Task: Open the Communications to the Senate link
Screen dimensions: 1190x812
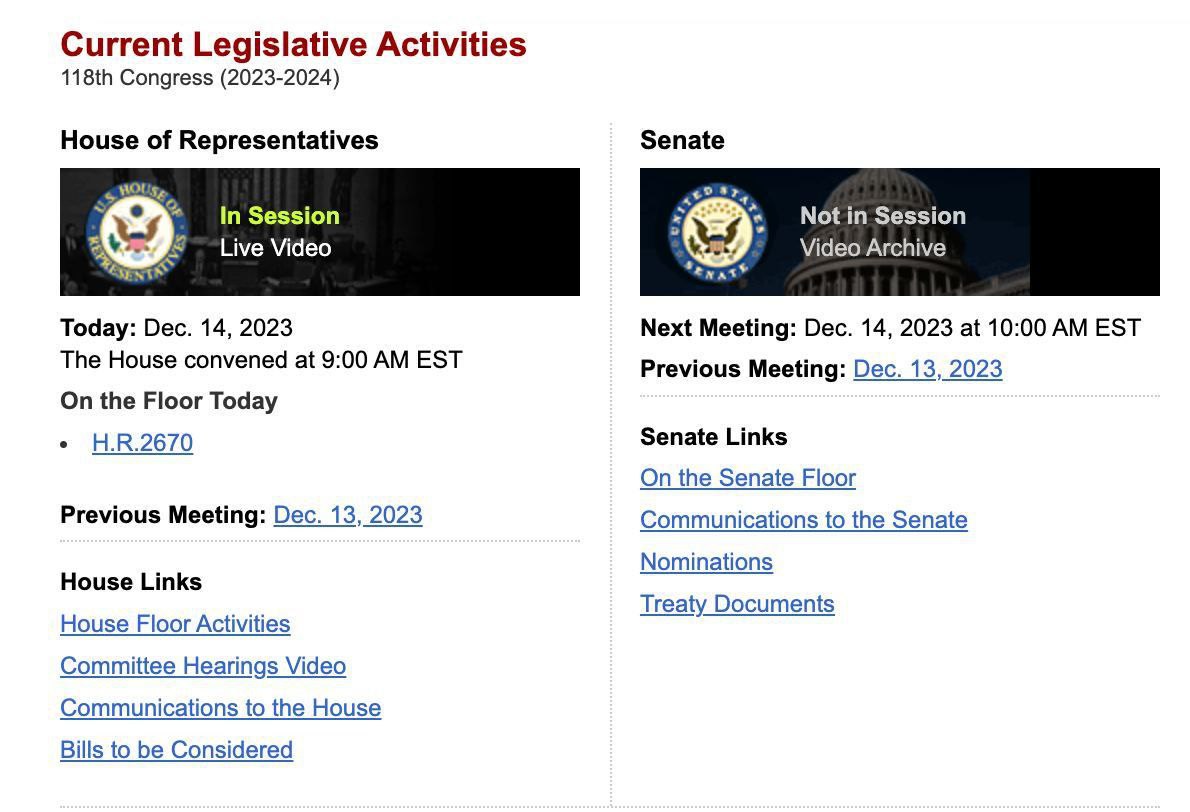Action: (x=804, y=520)
